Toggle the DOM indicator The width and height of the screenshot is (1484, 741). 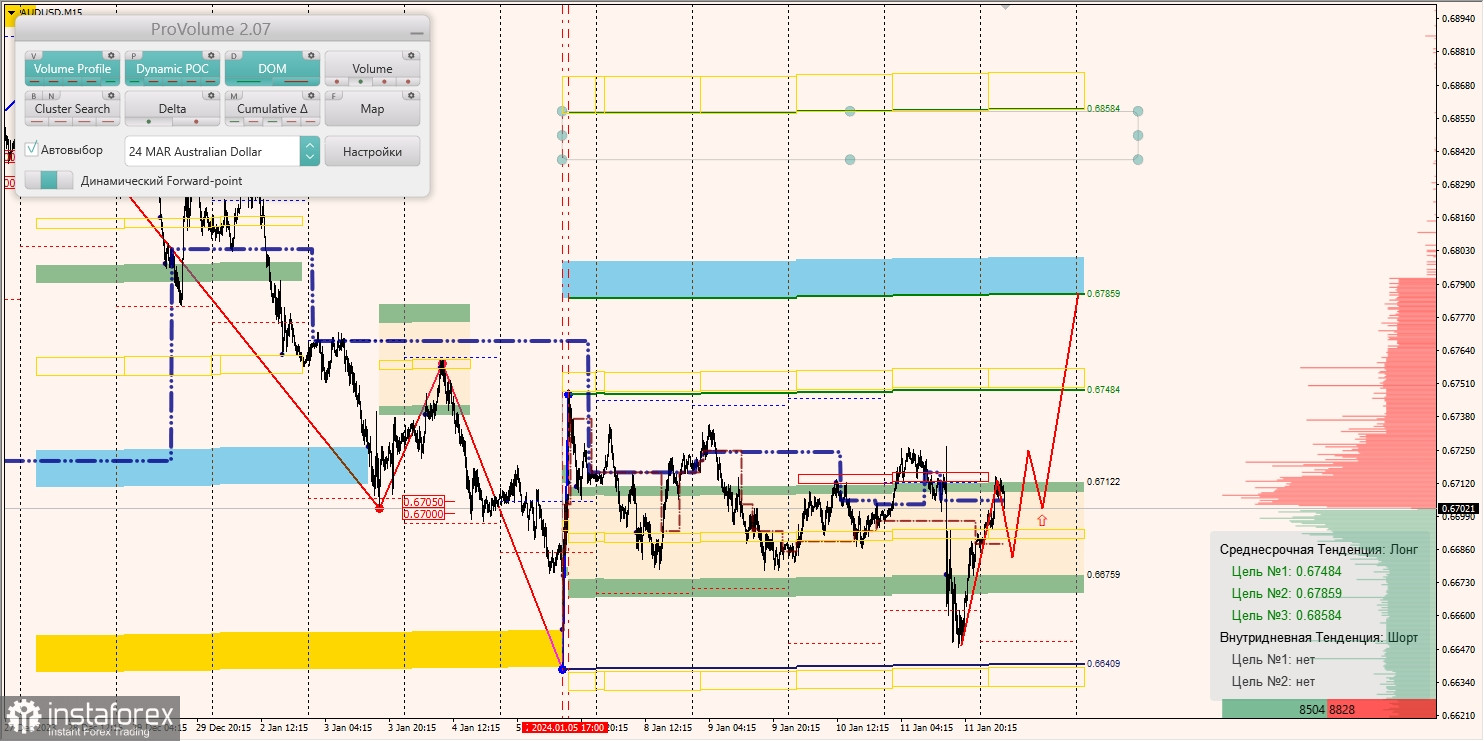(272, 69)
